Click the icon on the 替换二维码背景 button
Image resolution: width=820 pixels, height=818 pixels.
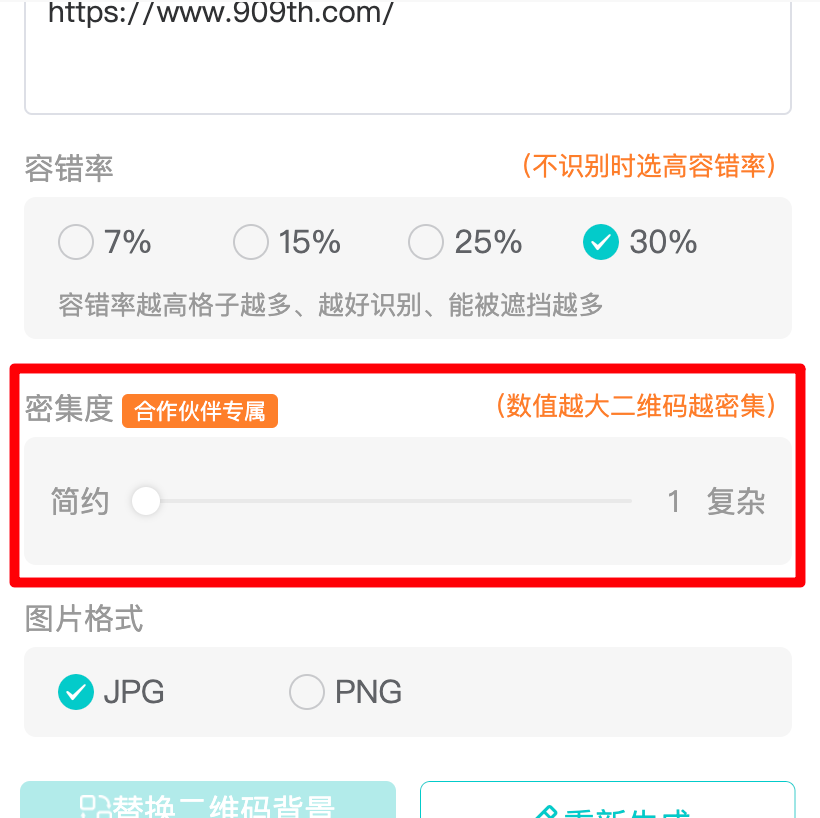coord(94,808)
